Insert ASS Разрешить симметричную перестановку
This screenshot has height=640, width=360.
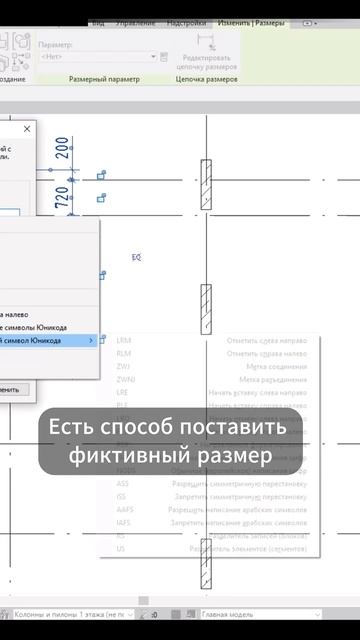tap(211, 484)
